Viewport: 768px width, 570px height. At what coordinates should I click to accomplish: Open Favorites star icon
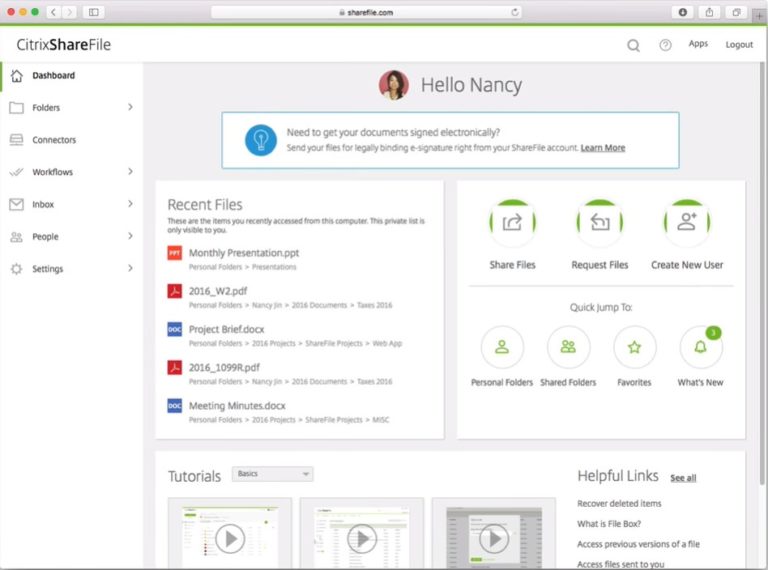tap(634, 347)
